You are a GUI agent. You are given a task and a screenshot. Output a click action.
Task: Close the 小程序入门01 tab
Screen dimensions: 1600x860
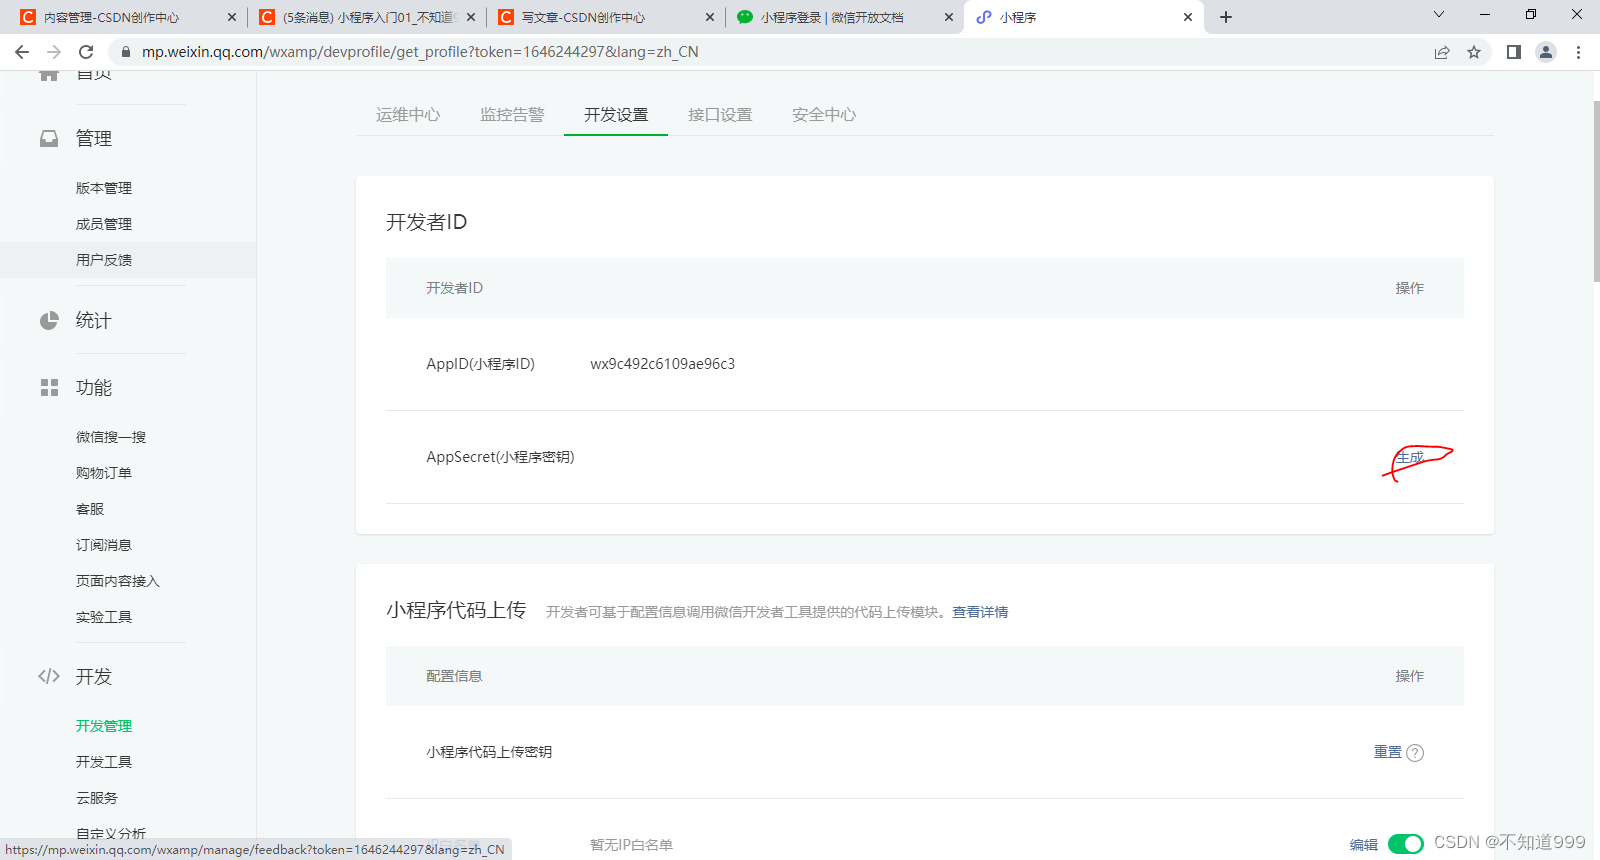(x=471, y=17)
